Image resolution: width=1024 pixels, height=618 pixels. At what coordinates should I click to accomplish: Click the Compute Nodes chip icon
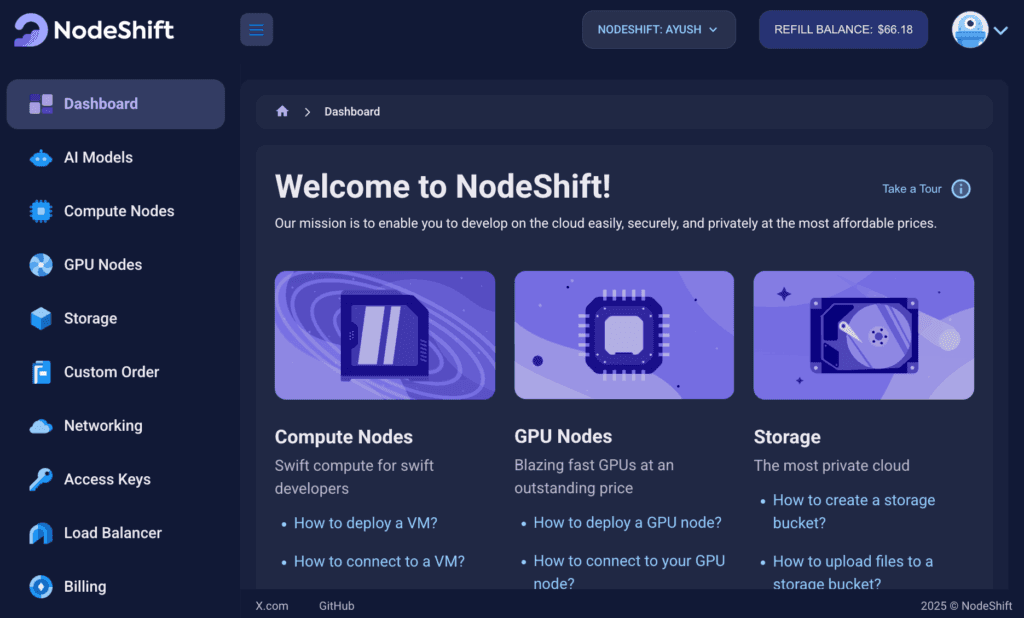pos(41,211)
